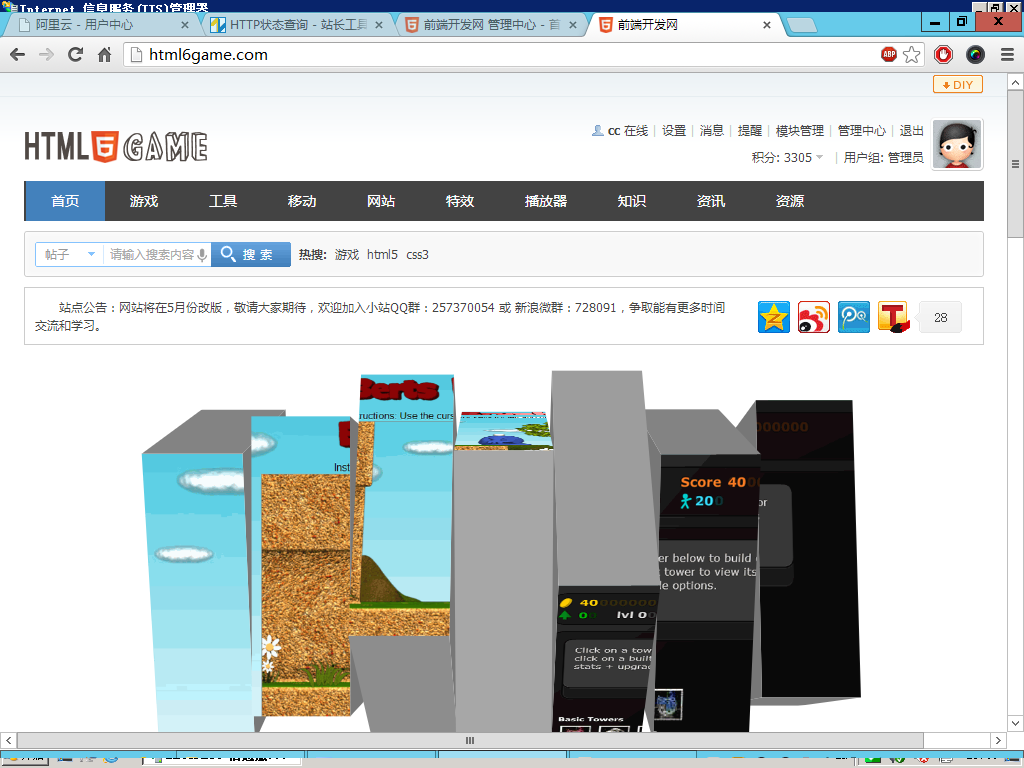Share to Sina Weibo icon
The width and height of the screenshot is (1024, 768).
(x=814, y=317)
